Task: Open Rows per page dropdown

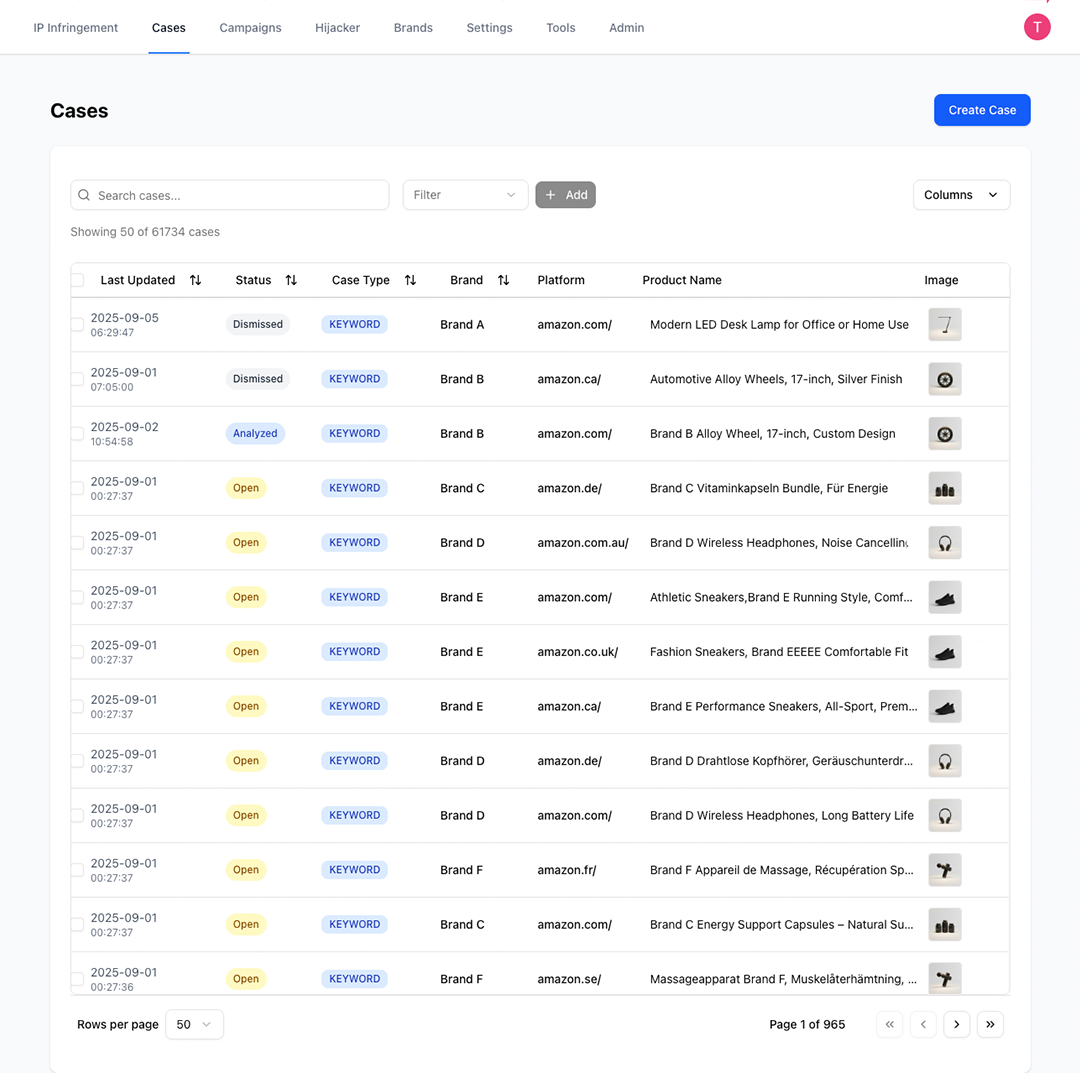Action: [x=194, y=1024]
